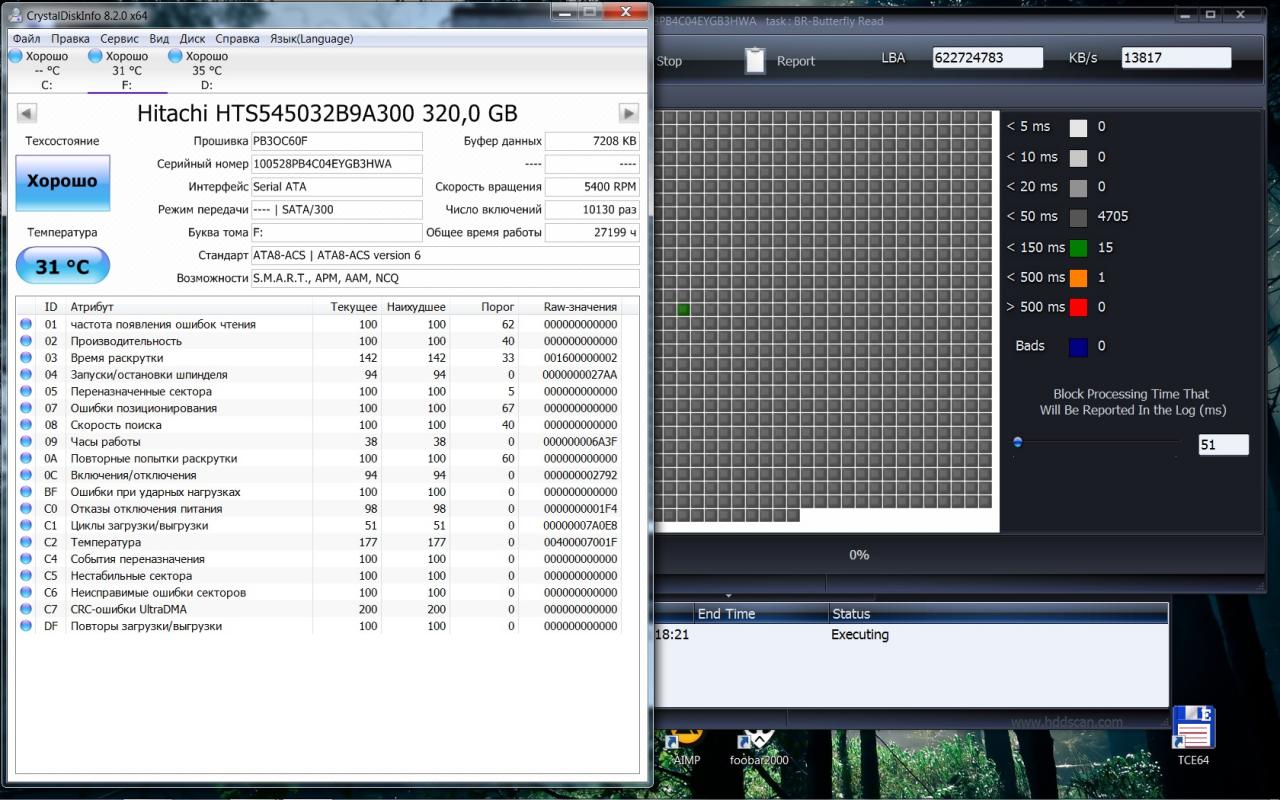1280x800 pixels.
Task: Select the 01 read error rate row
Action: (318, 324)
